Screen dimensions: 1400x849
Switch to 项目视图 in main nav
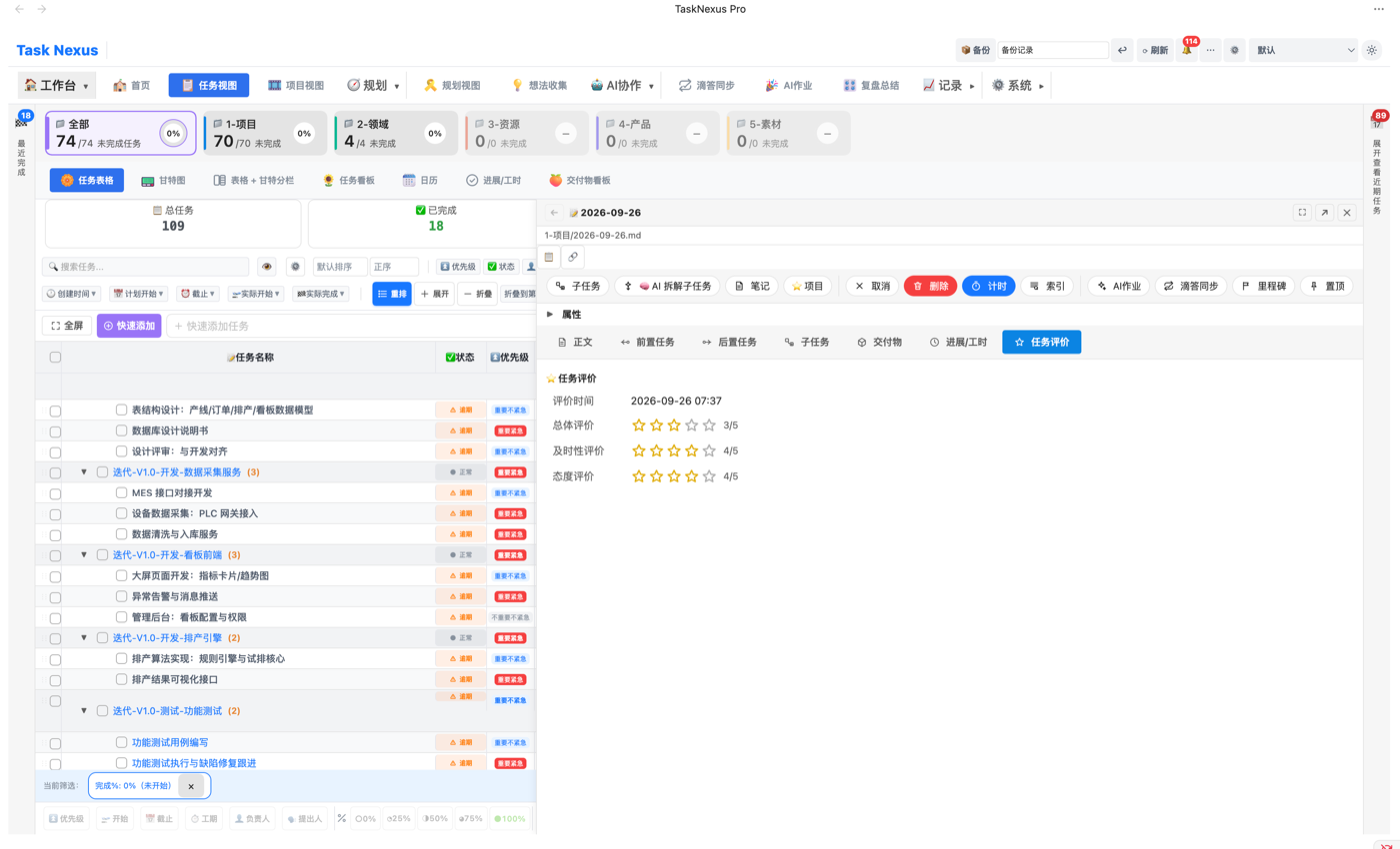pyautogui.click(x=296, y=86)
